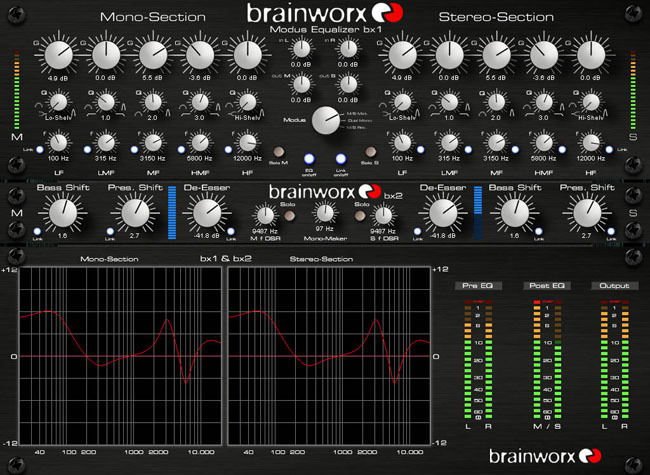Click the Pre EQ meter label

click(x=477, y=286)
